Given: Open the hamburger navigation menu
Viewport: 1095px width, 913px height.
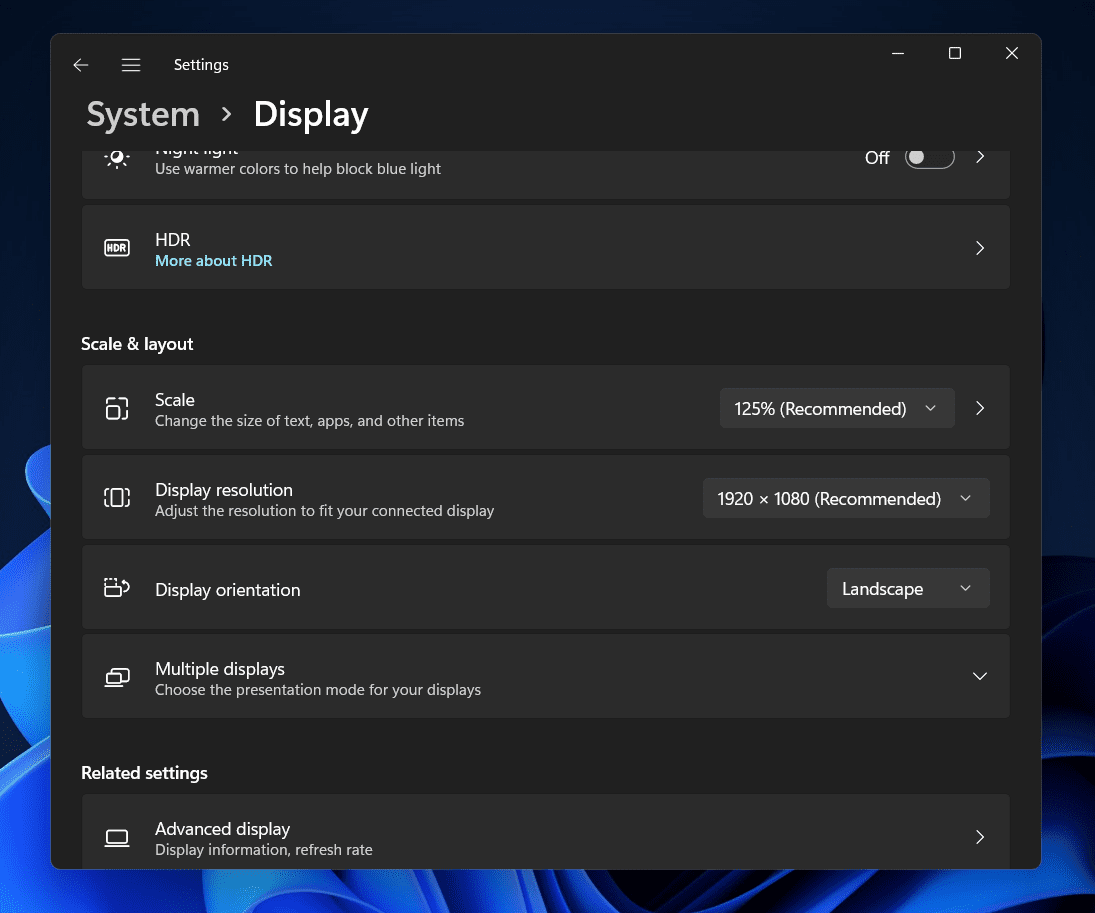Looking at the screenshot, I should 131,65.
